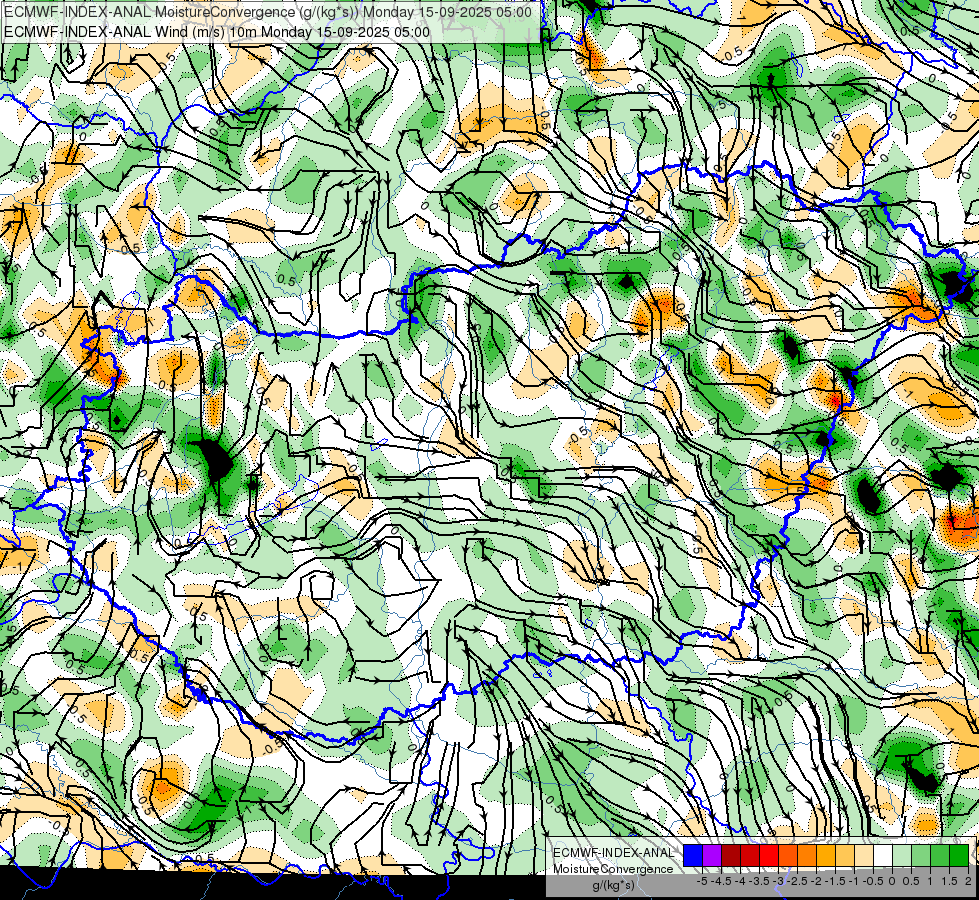Click the darkest green swatch ending at 2
The image size is (979, 900).
(x=960, y=855)
